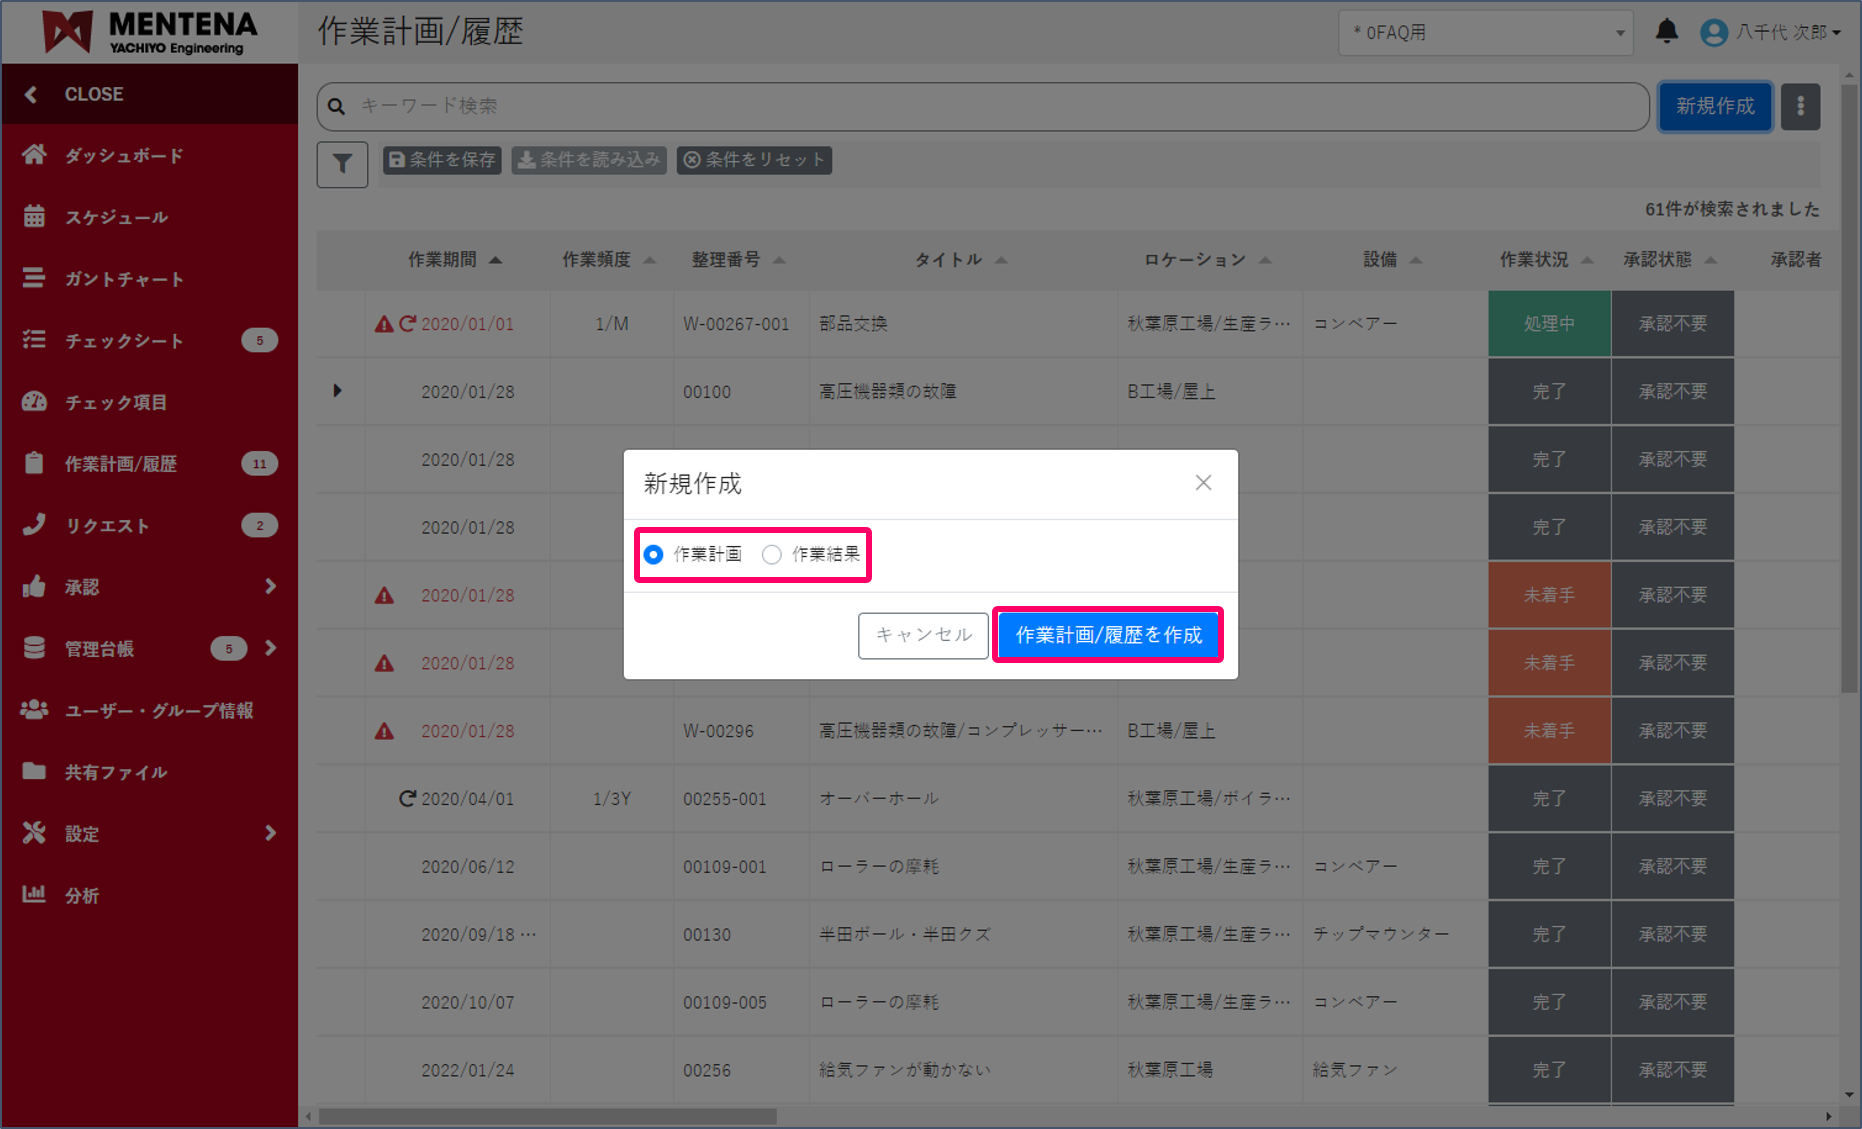Image resolution: width=1862 pixels, height=1129 pixels.
Task: Click the 作業計画/履歴を作成 button
Action: [x=1108, y=634]
